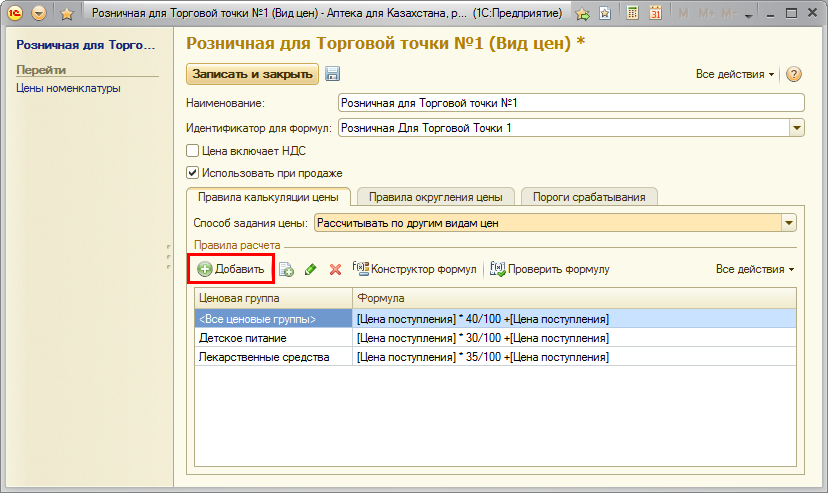Viewport: 828px width, 493px height.
Task: Uncheck Использовать при продаже checkbox
Action: 193,172
